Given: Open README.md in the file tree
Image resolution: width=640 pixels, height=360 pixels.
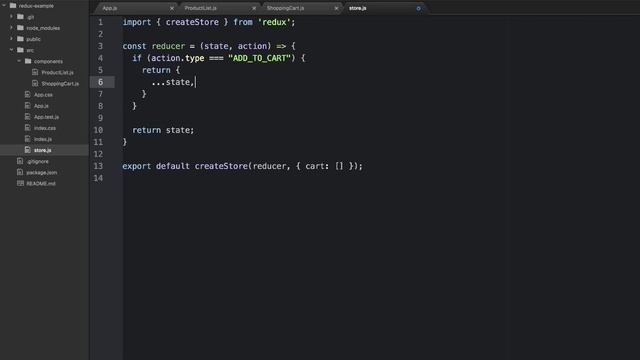Looking at the screenshot, I should [x=41, y=183].
